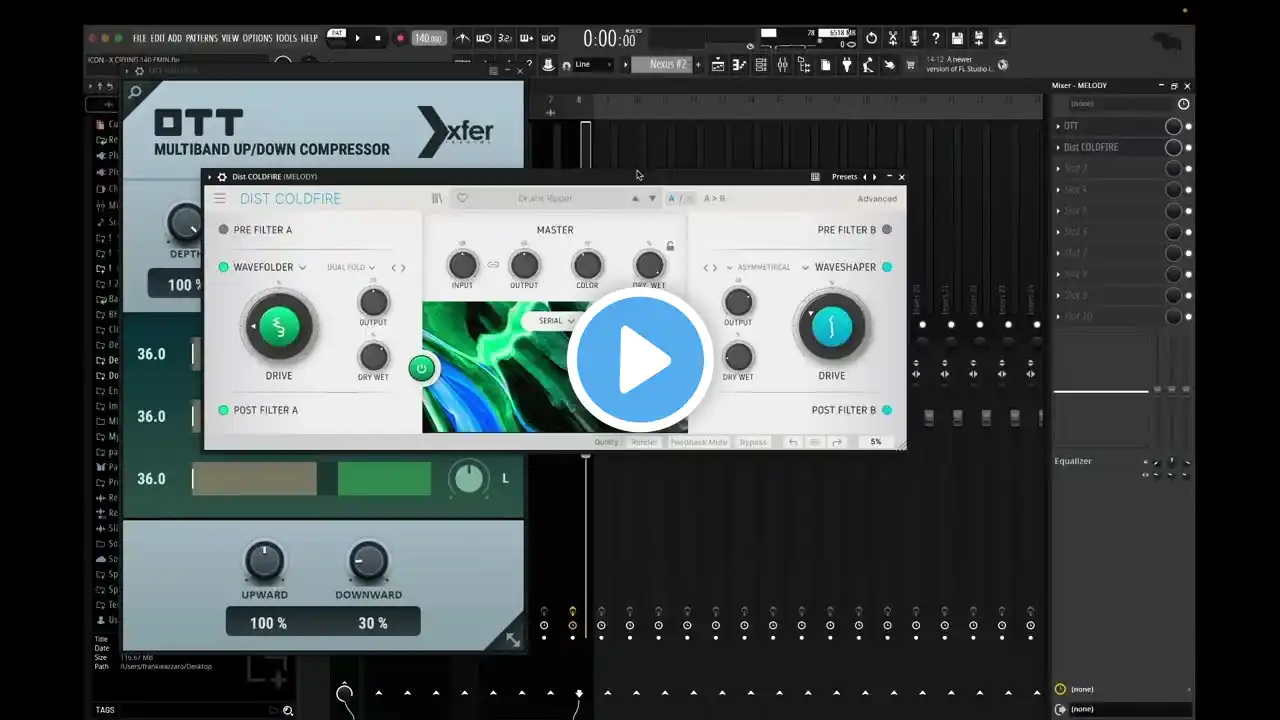Click the Presets label in Coldfire titlebar
This screenshot has height=720, width=1280.
[845, 177]
